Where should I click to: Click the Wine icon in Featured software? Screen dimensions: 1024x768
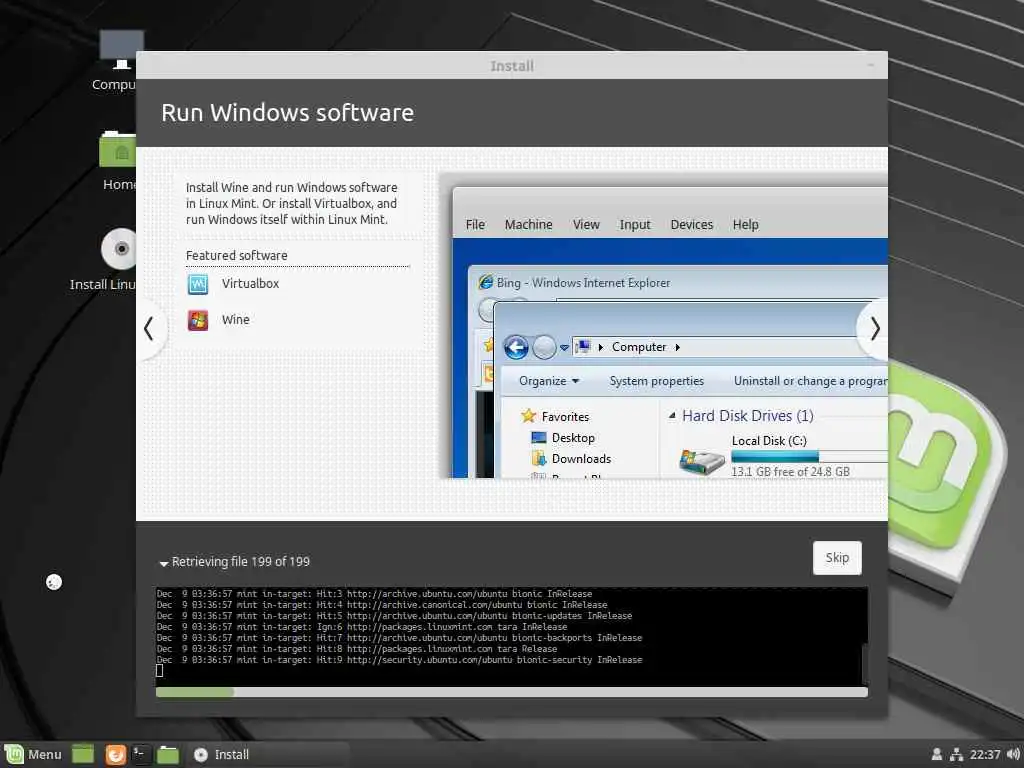click(x=198, y=320)
